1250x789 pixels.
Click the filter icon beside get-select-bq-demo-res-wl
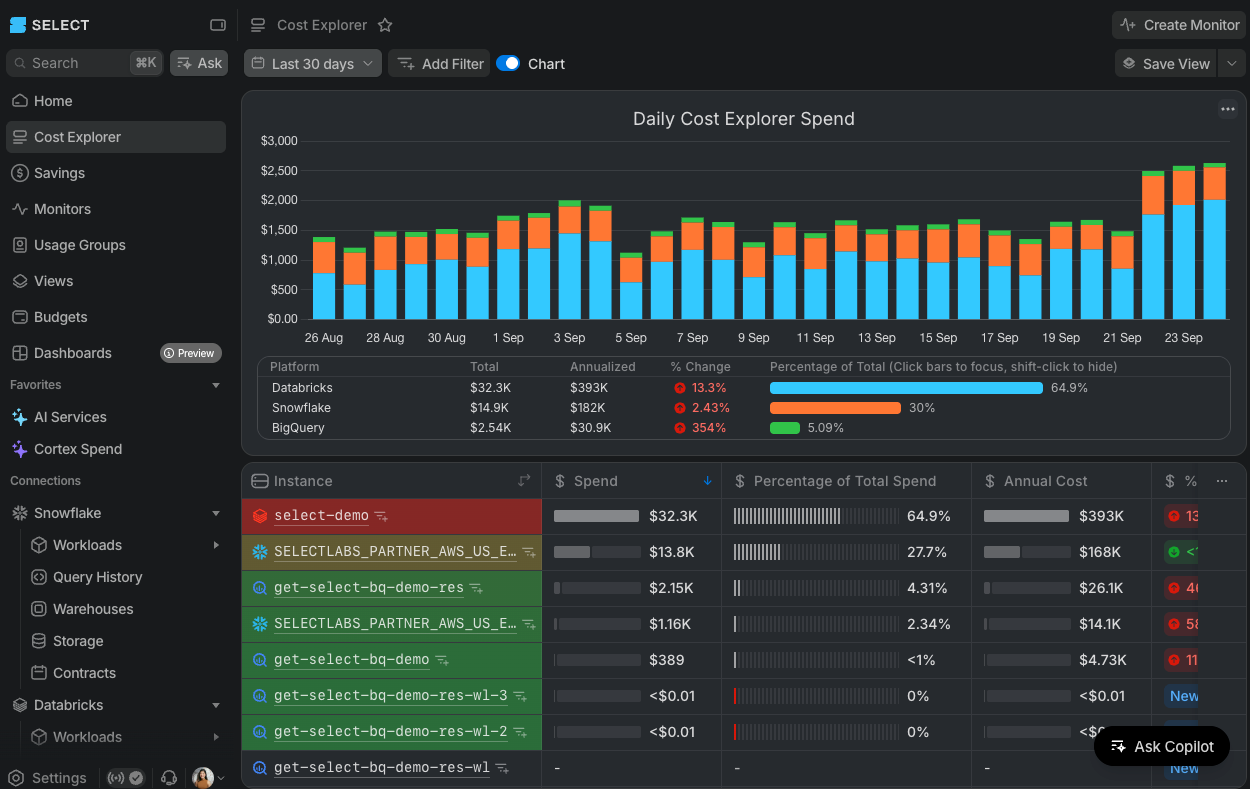tap(502, 768)
